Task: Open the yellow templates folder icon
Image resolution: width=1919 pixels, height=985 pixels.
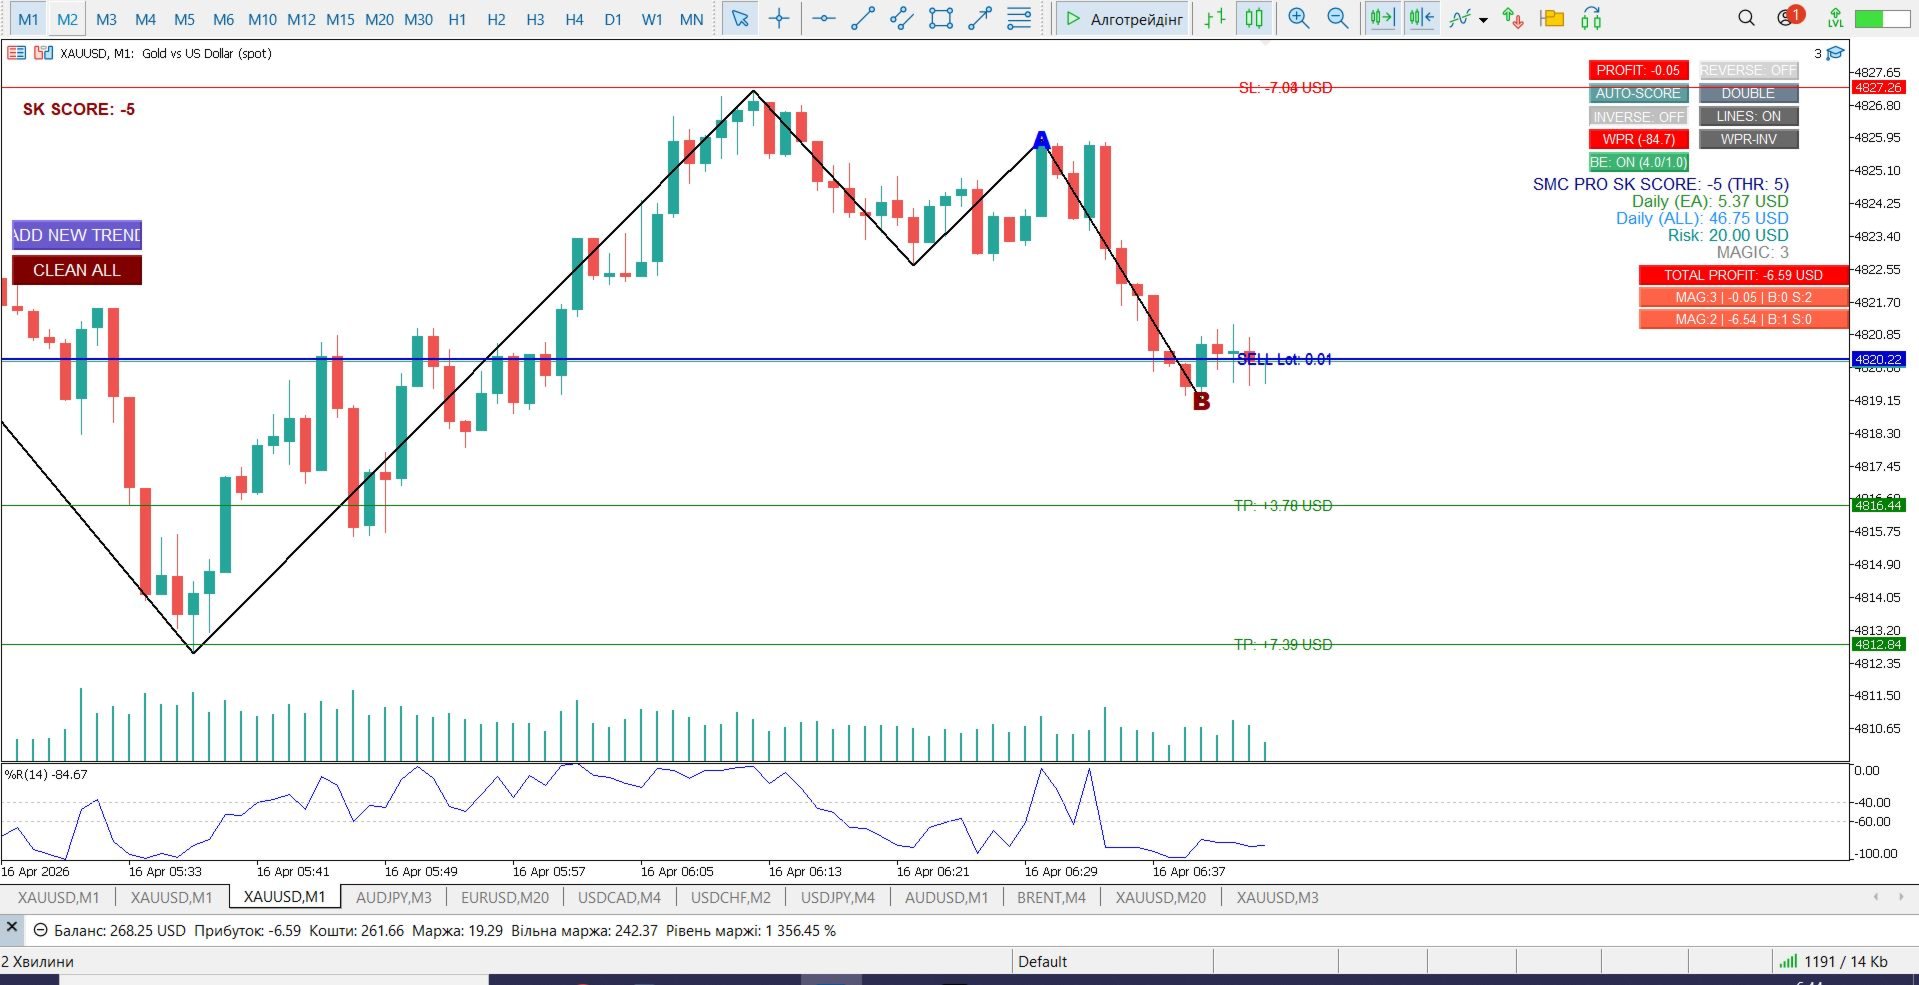Action: pos(1552,18)
